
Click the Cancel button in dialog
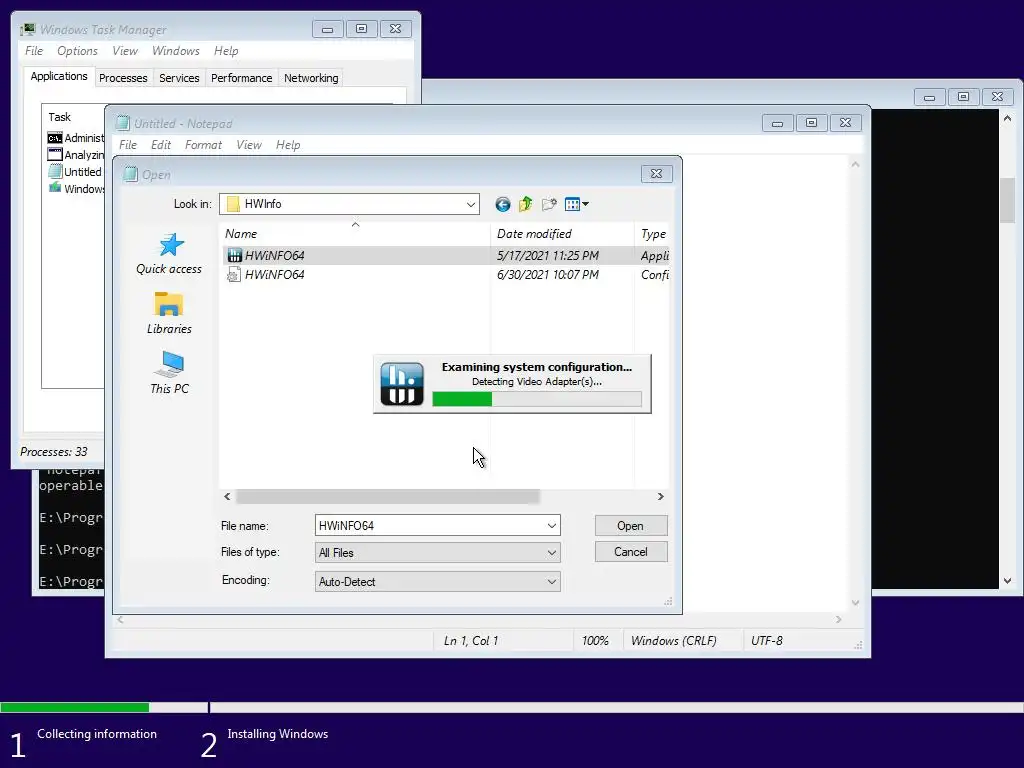point(631,552)
